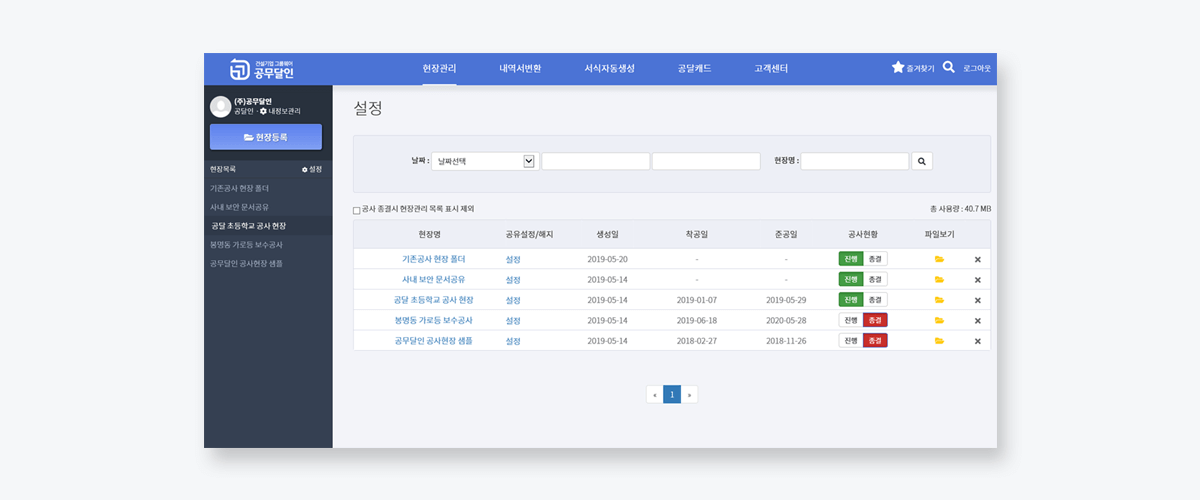Set 봉명동 가로등 보수공사 status to 진행

coord(850,320)
